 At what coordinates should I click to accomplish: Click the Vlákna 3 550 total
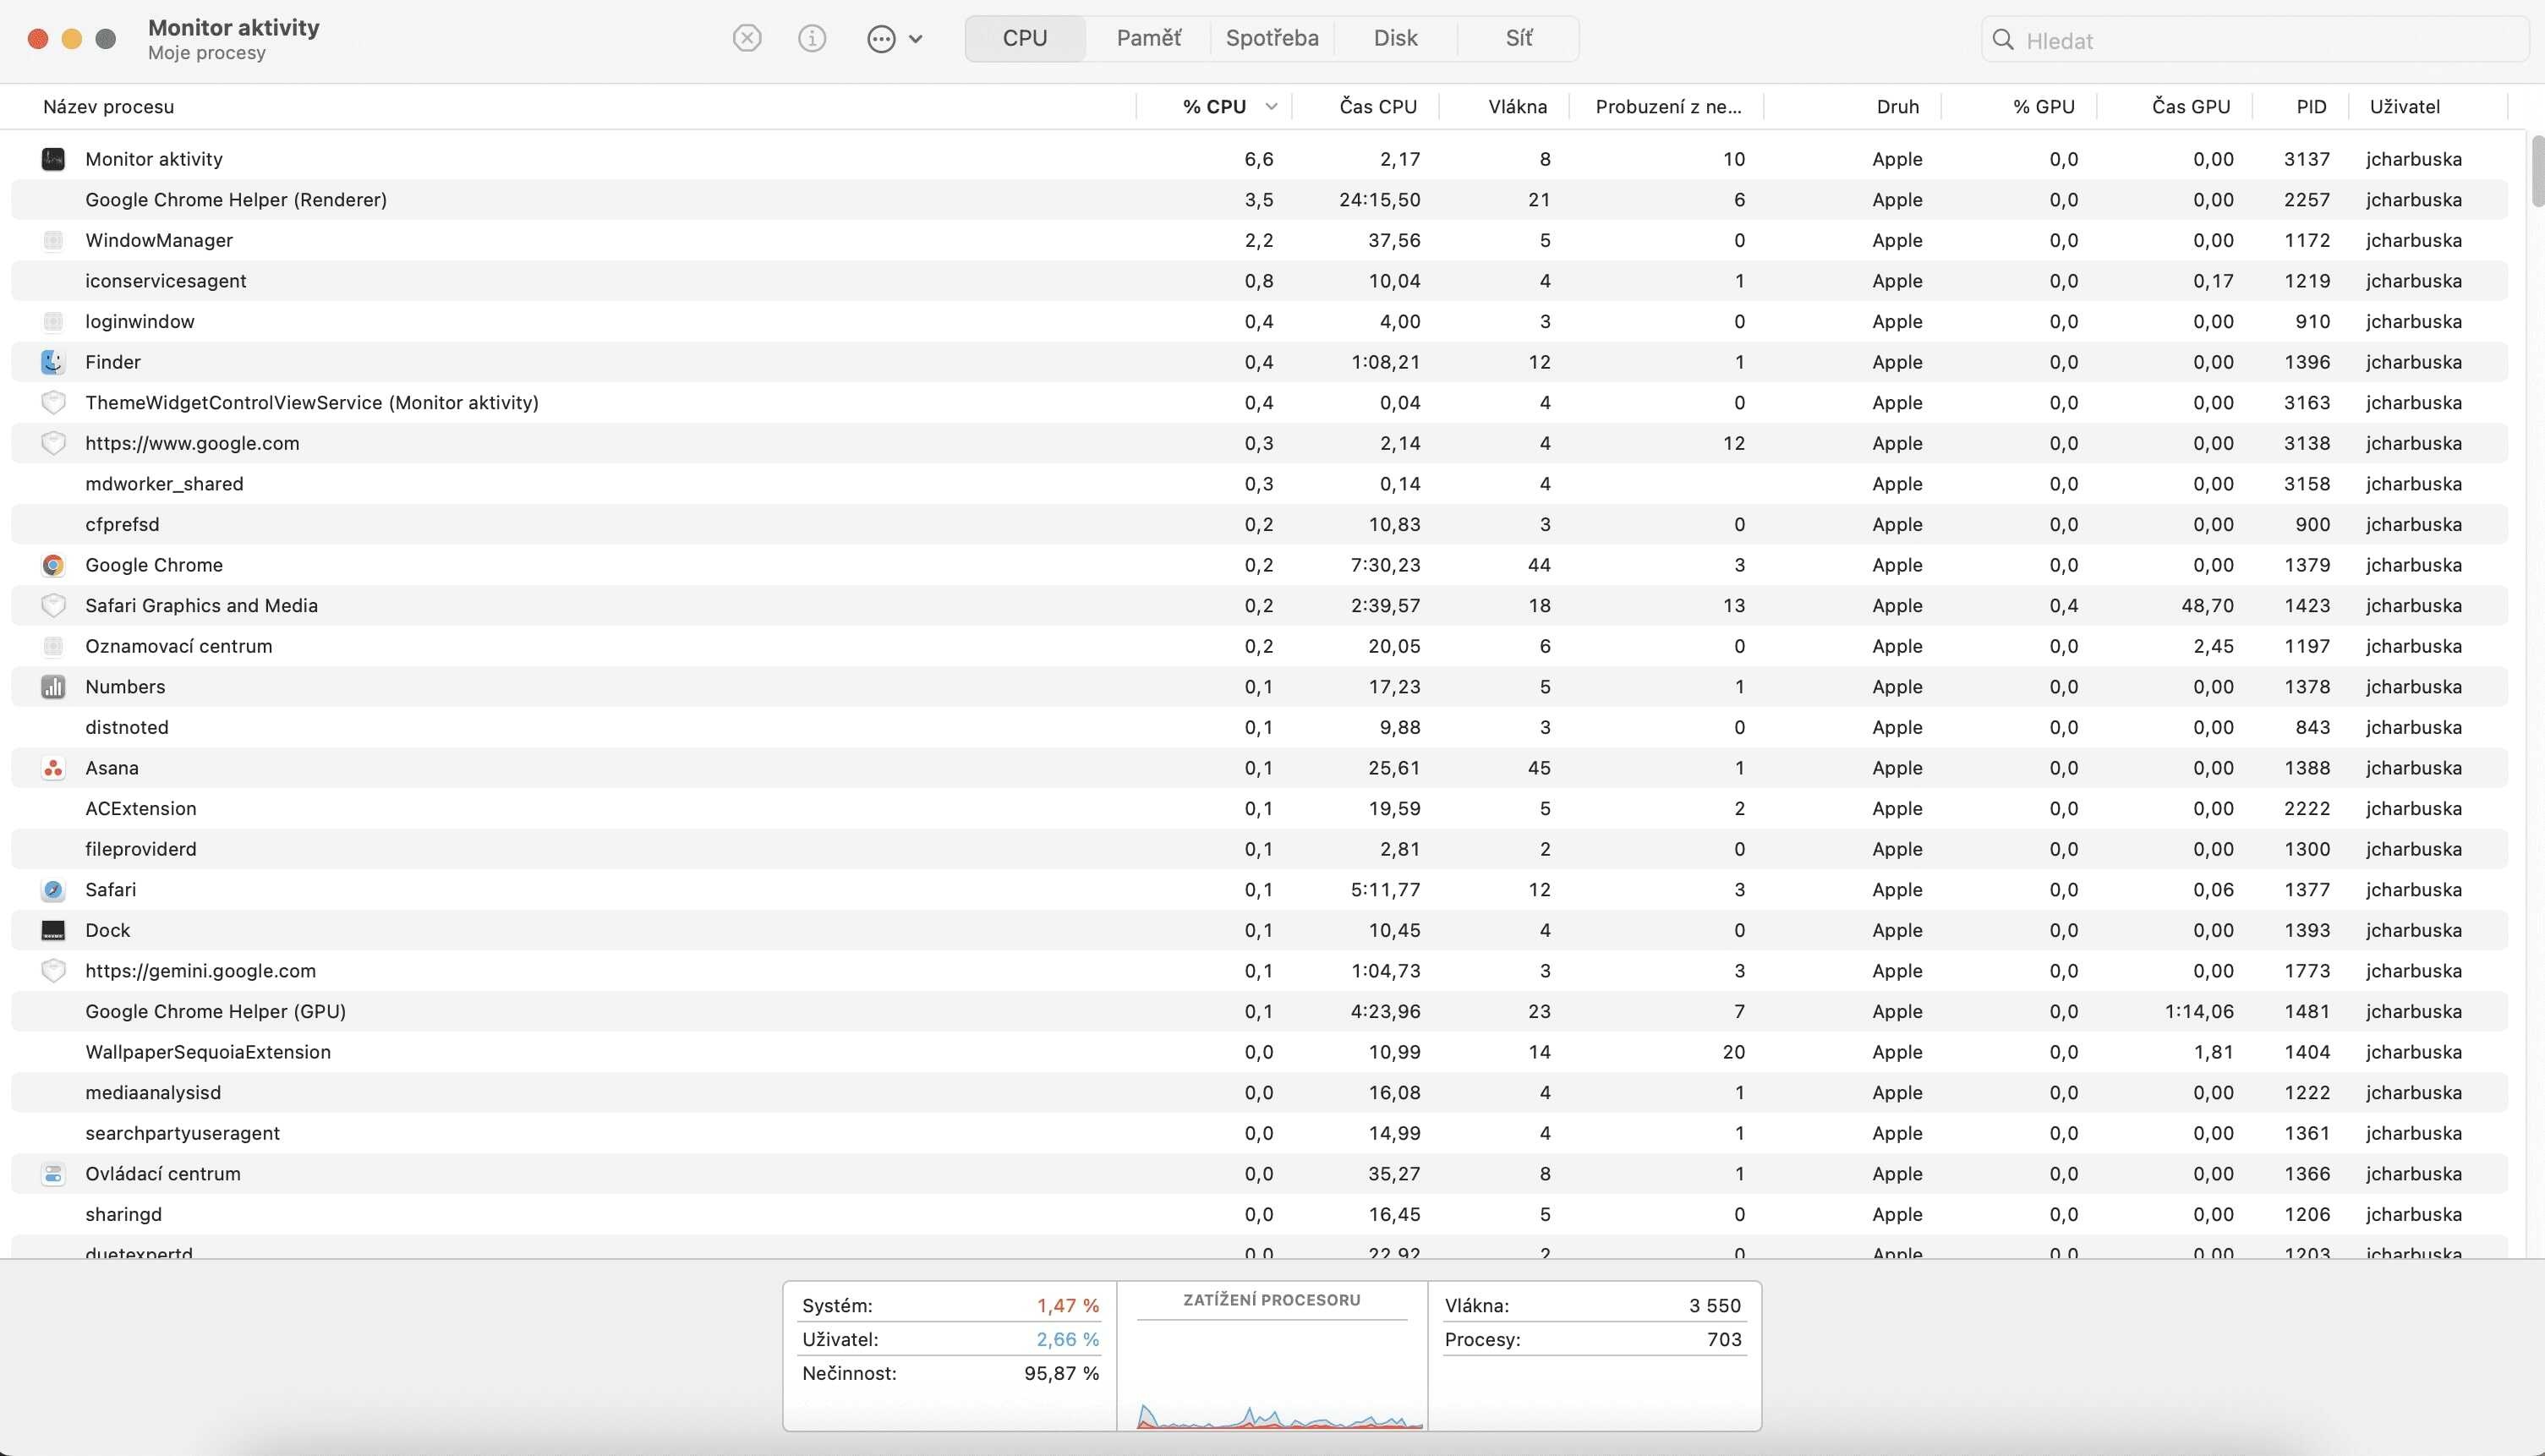[1715, 1306]
